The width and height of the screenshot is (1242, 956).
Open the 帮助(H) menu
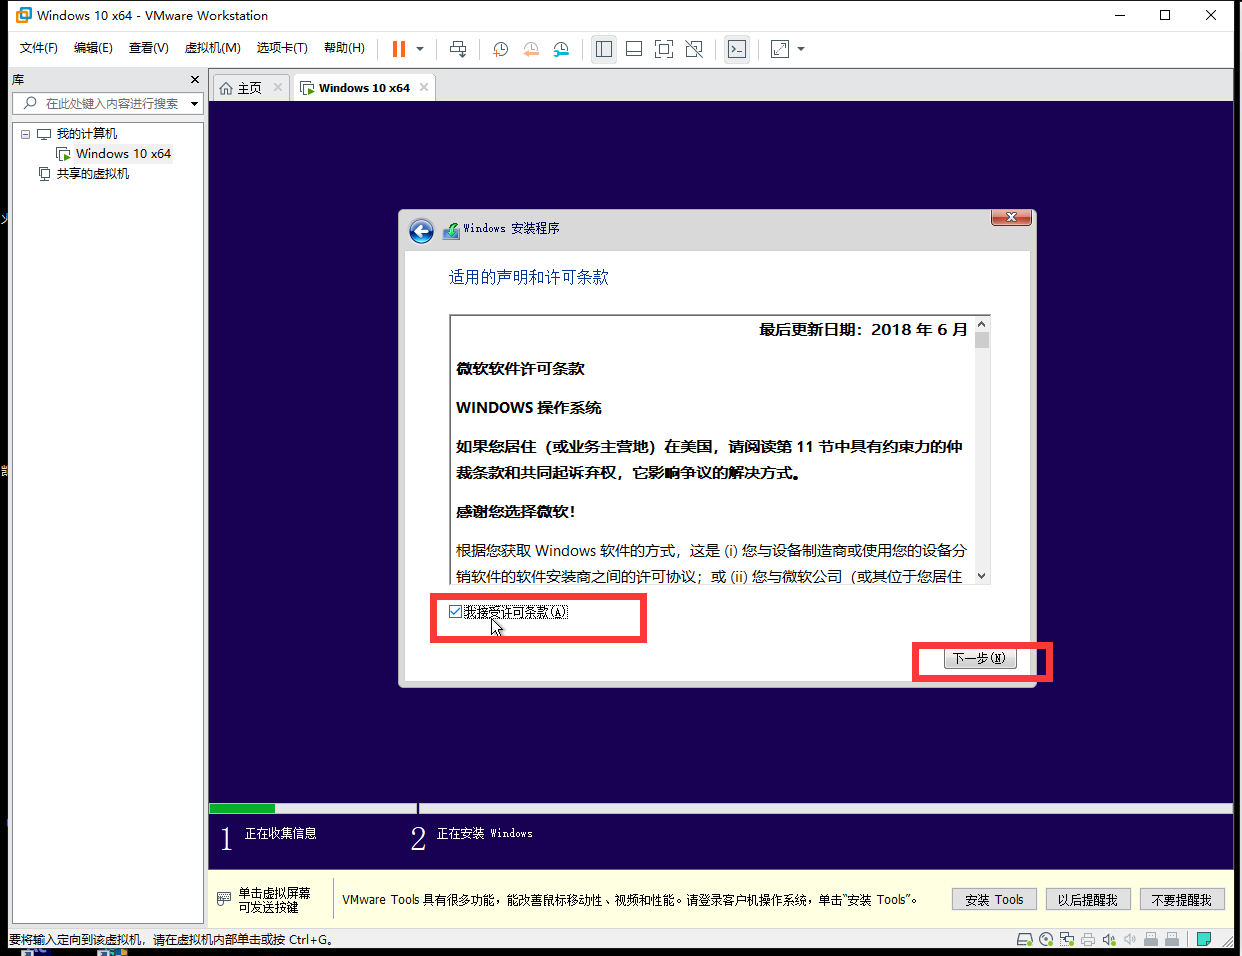click(345, 48)
